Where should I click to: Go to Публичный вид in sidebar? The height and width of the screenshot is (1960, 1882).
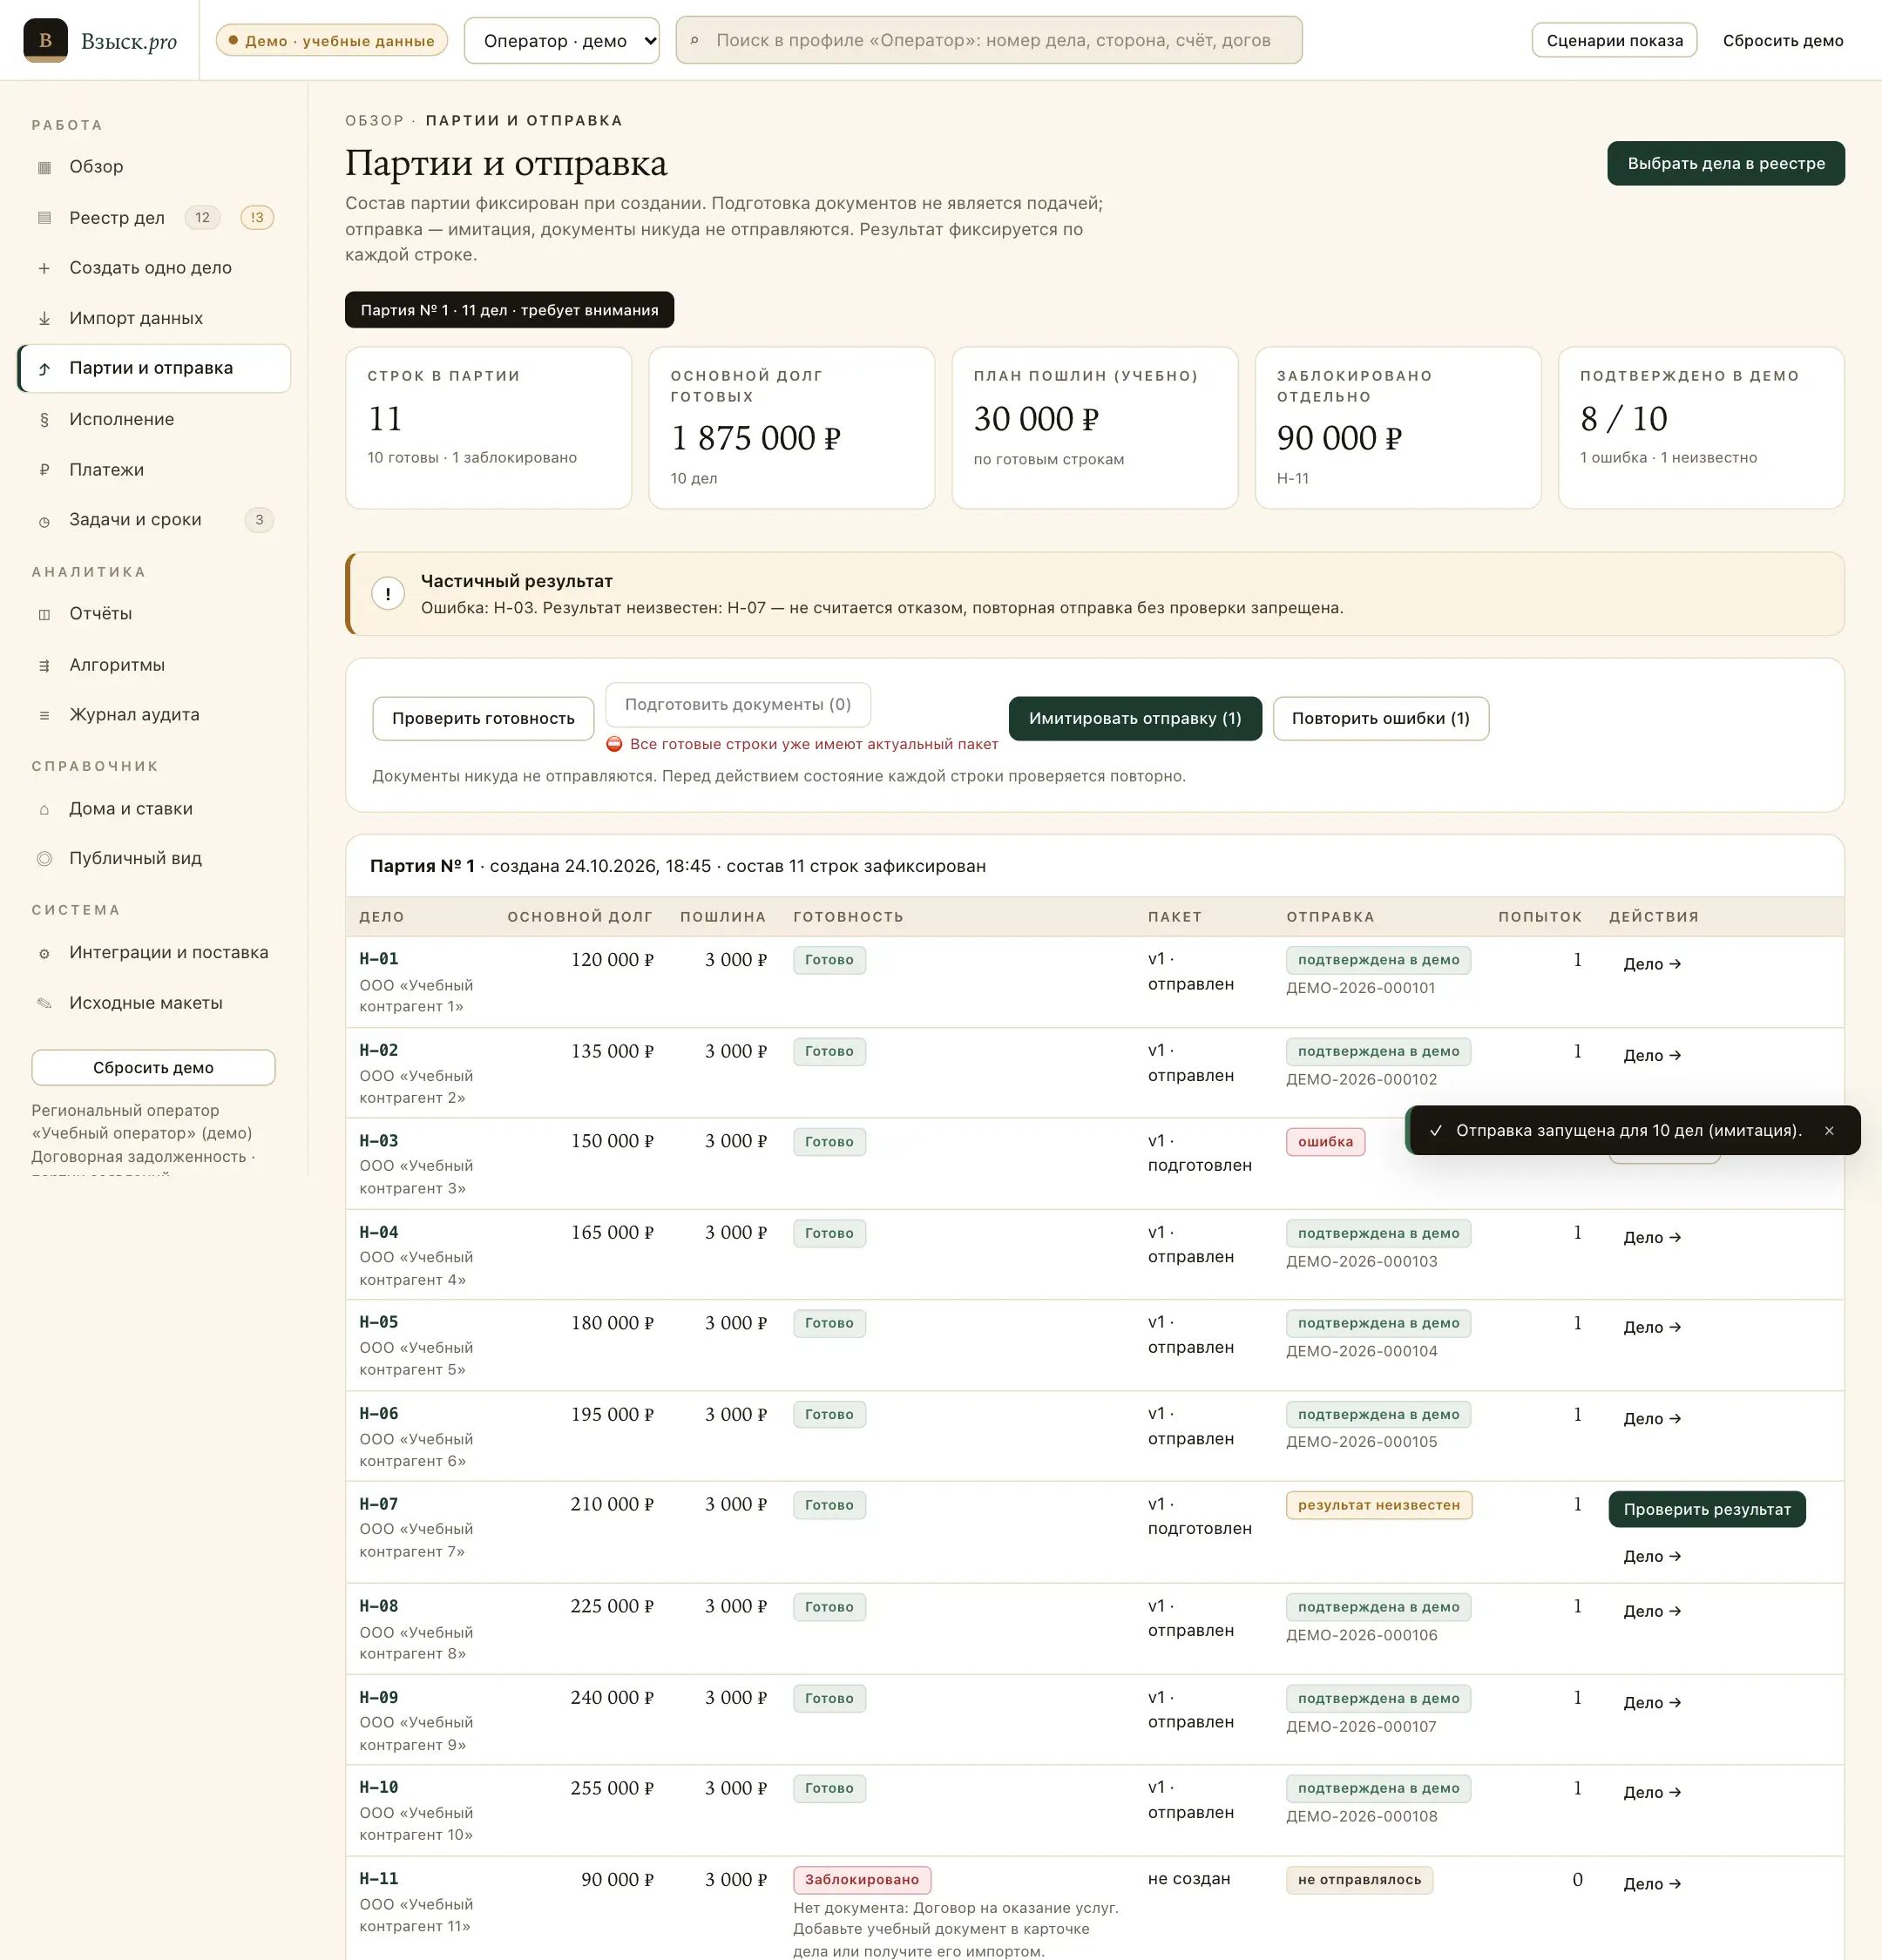click(x=154, y=859)
